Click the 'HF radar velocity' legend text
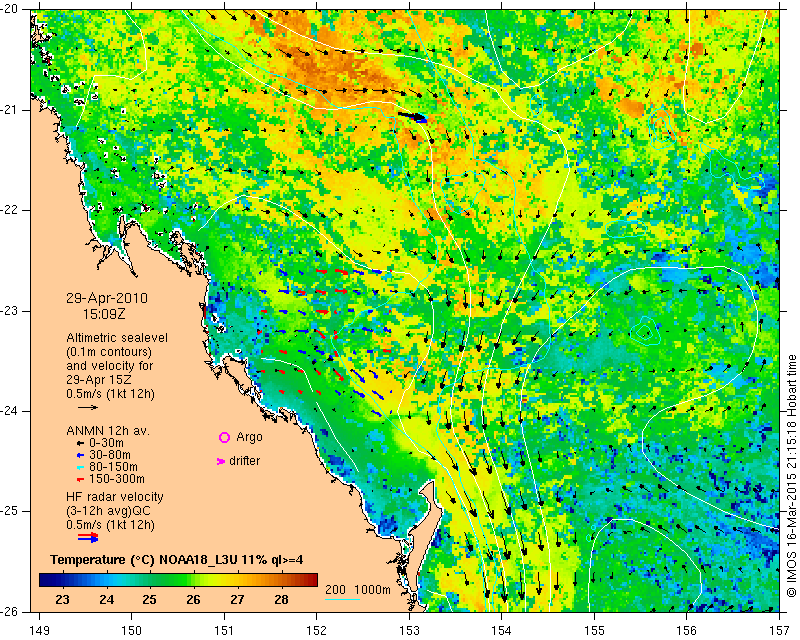This screenshot has height=640, width=800. point(115,497)
